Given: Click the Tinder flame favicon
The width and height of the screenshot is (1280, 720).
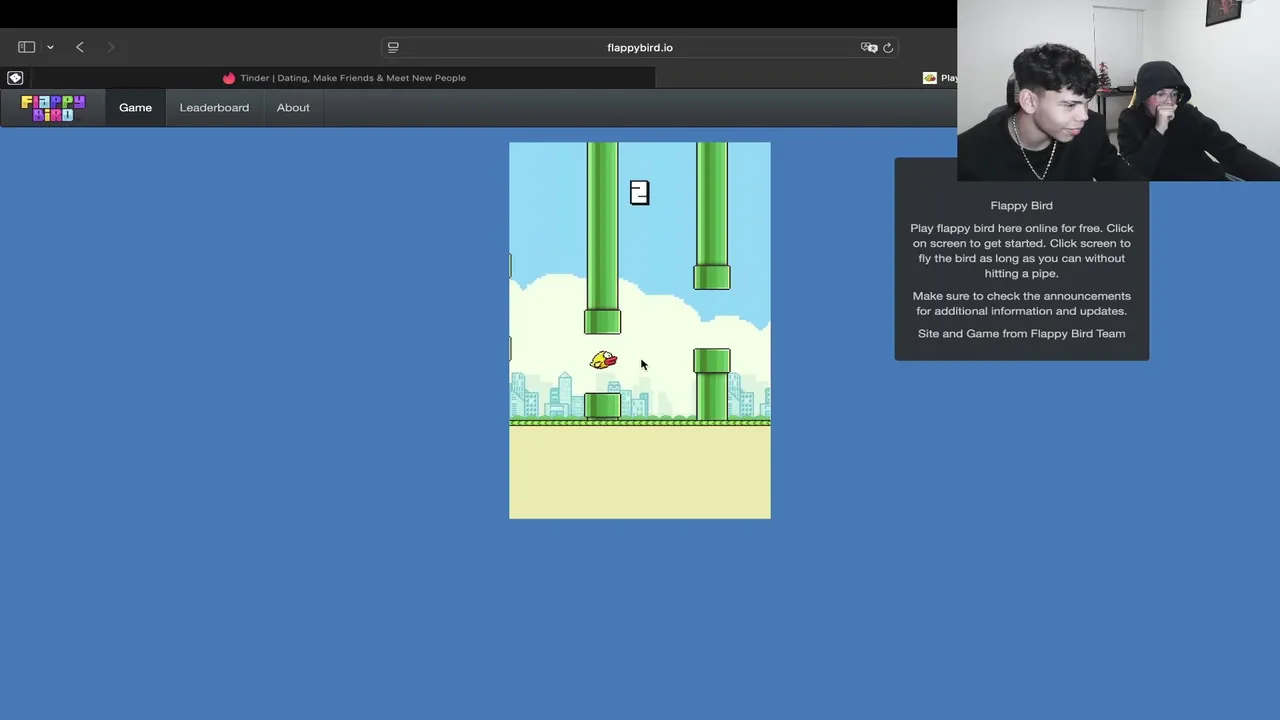Looking at the screenshot, I should pos(229,78).
